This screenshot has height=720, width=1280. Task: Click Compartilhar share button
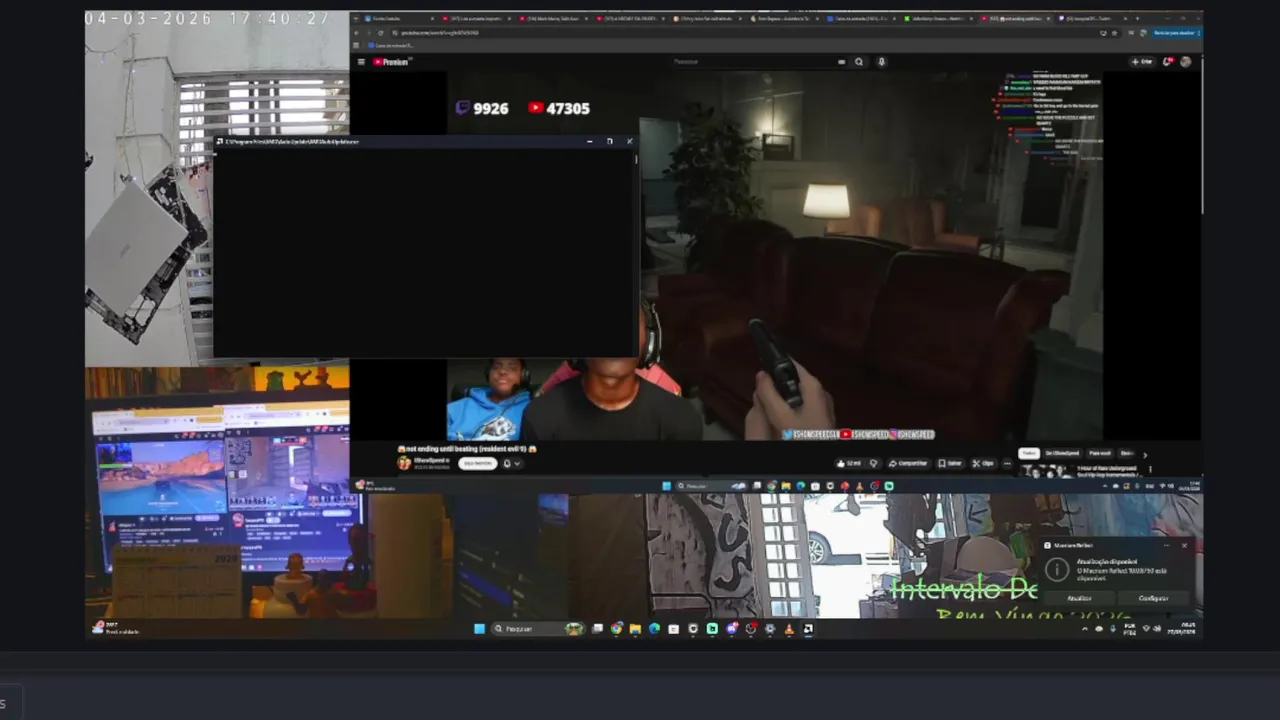point(909,463)
